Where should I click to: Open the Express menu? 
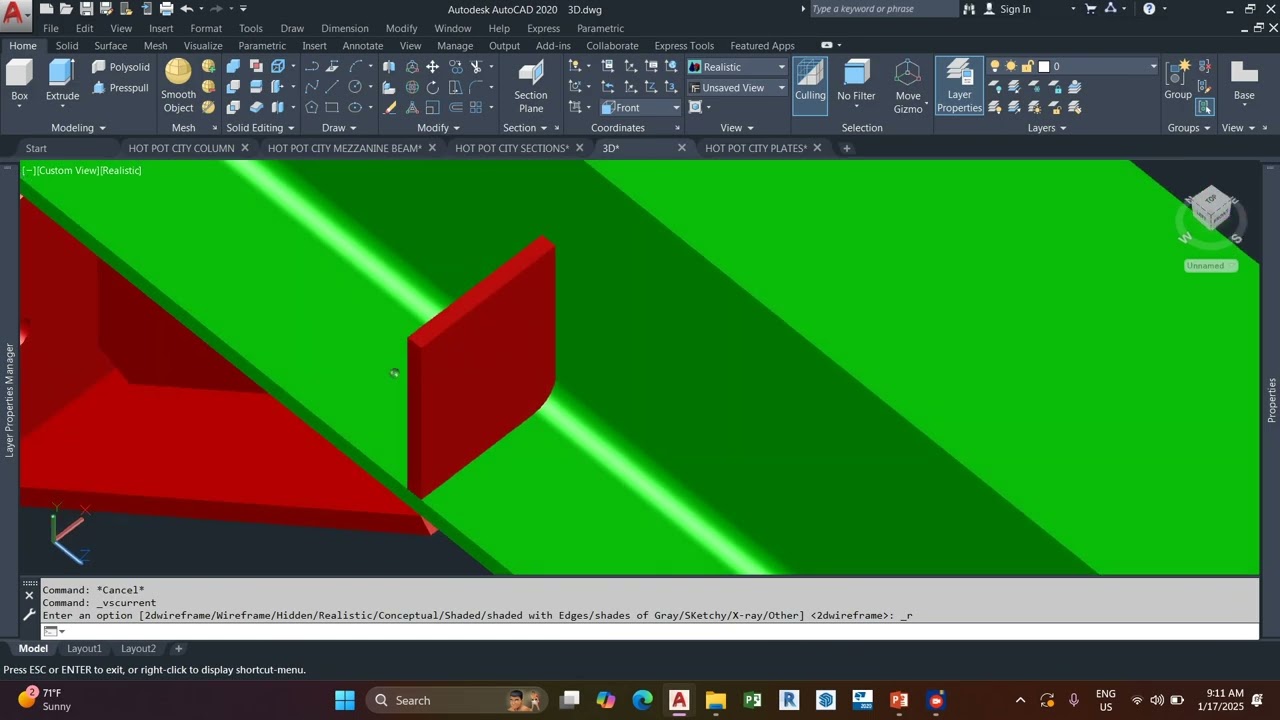[x=543, y=28]
